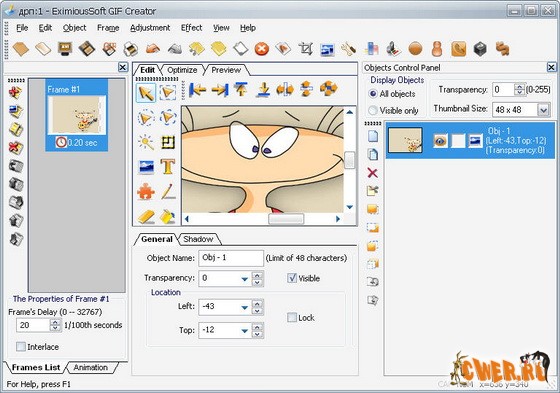Click the canvas horizontal scrollbar thumb
Image resolution: width=560 pixels, height=393 pixels.
(286, 219)
